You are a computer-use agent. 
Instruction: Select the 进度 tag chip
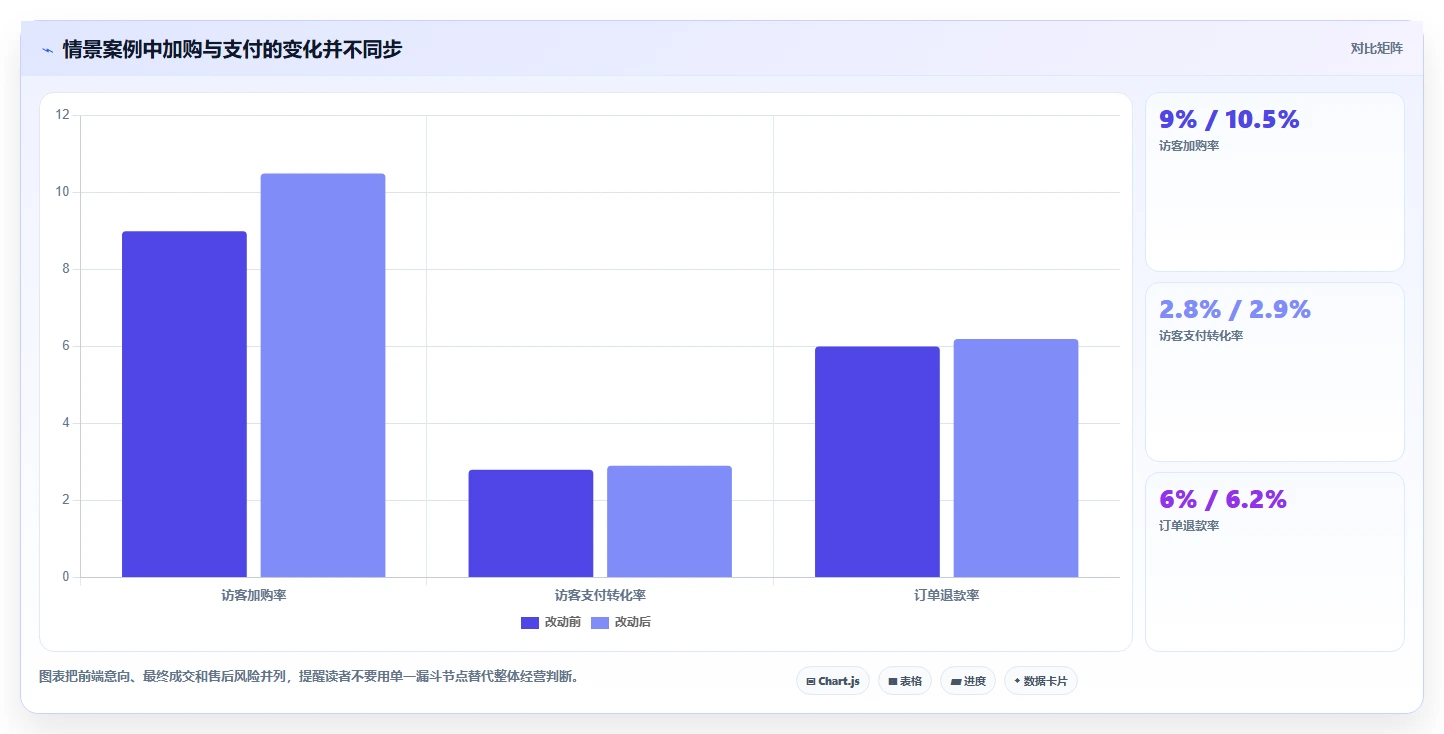tap(967, 681)
